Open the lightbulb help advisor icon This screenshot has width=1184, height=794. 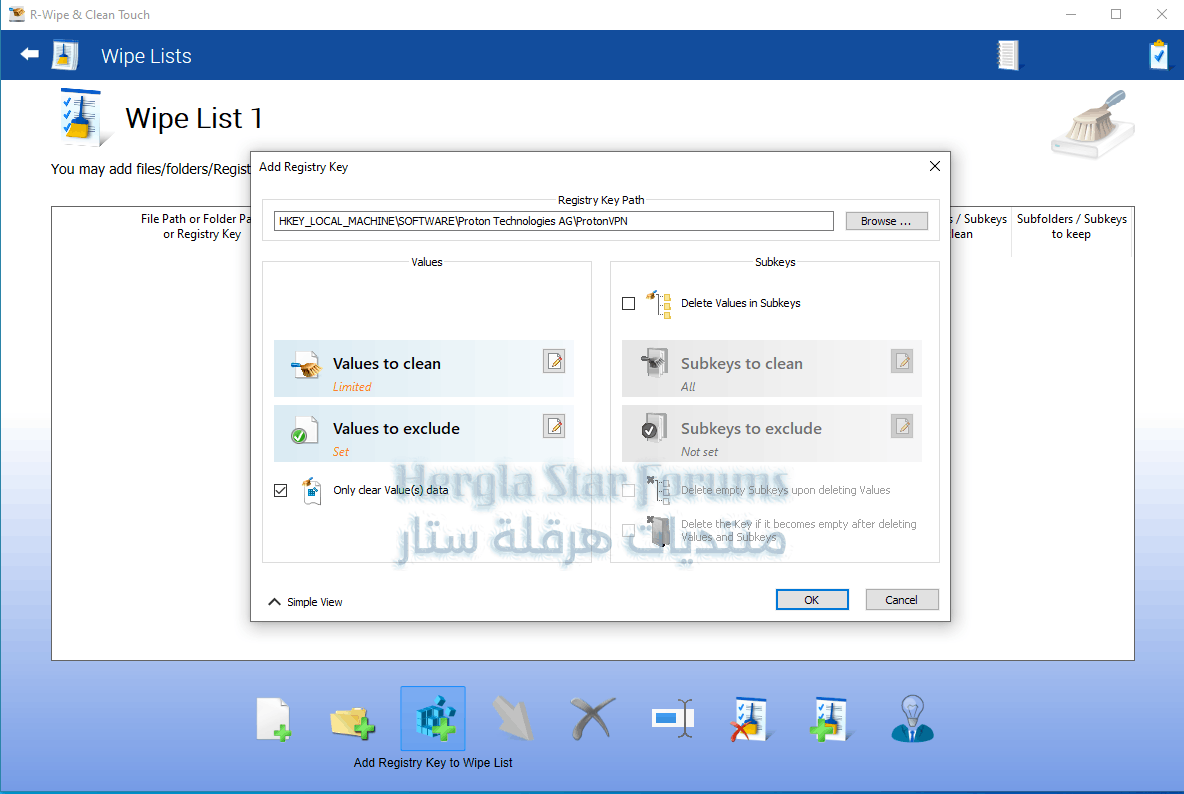pos(911,719)
